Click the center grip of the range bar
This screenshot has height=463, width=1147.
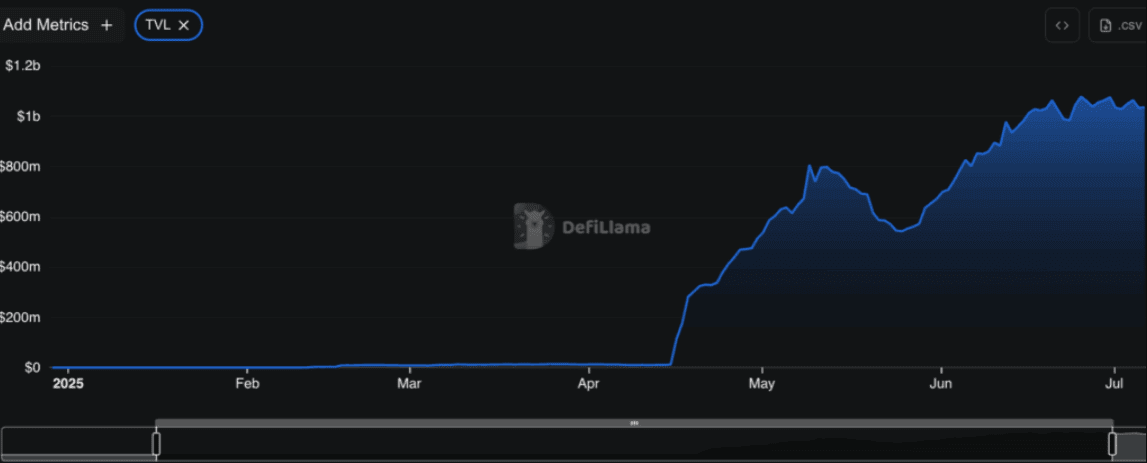(634, 423)
